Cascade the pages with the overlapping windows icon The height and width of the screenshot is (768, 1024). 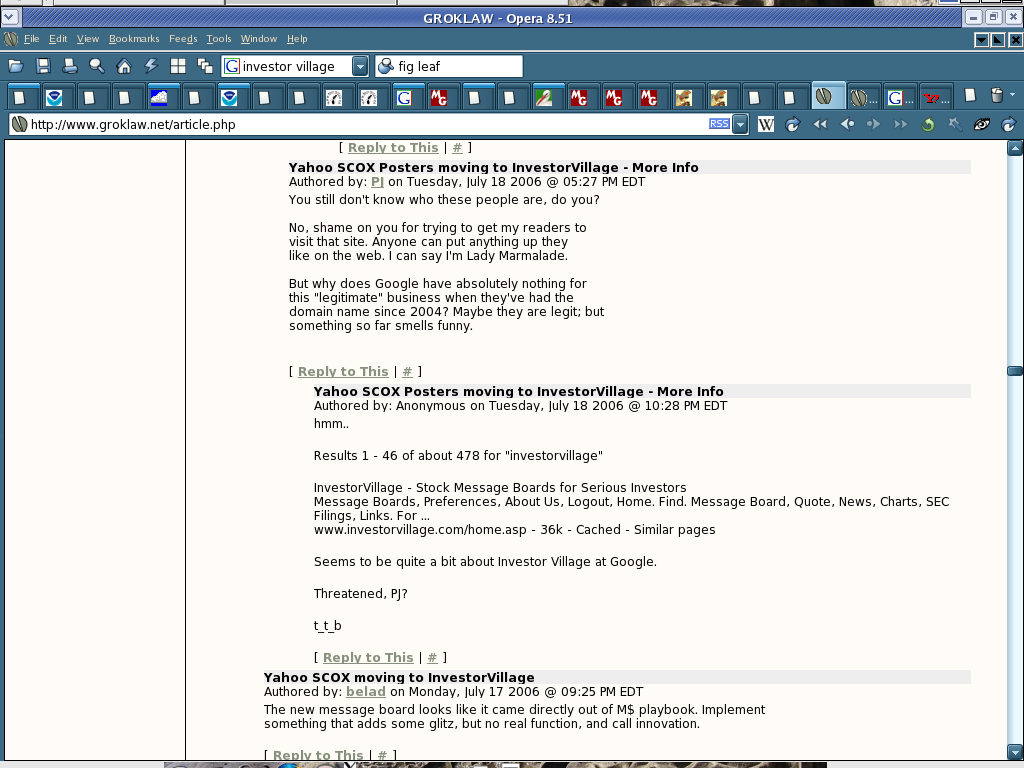click(205, 66)
